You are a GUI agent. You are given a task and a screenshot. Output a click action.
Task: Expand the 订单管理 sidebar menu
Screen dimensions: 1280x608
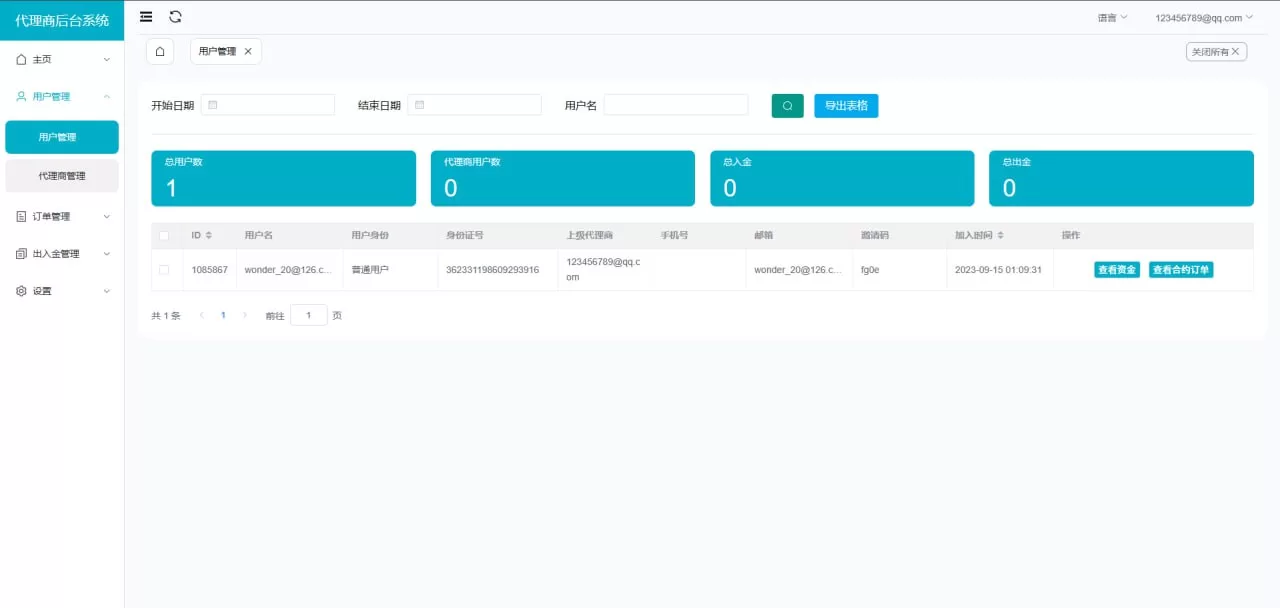[62, 216]
